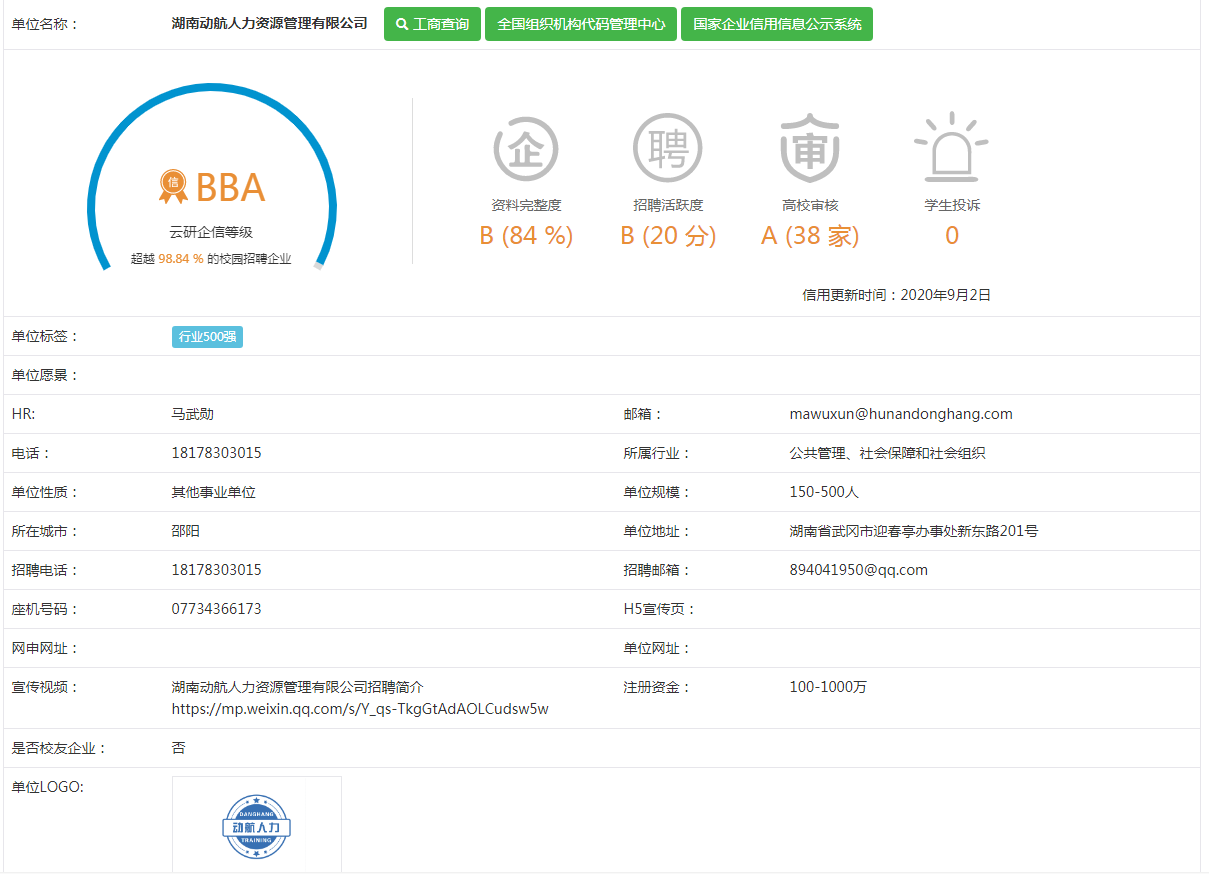The width and height of the screenshot is (1209, 874).
Task: Open the mp.weixin.qq.com promo video link
Action: click(x=360, y=709)
